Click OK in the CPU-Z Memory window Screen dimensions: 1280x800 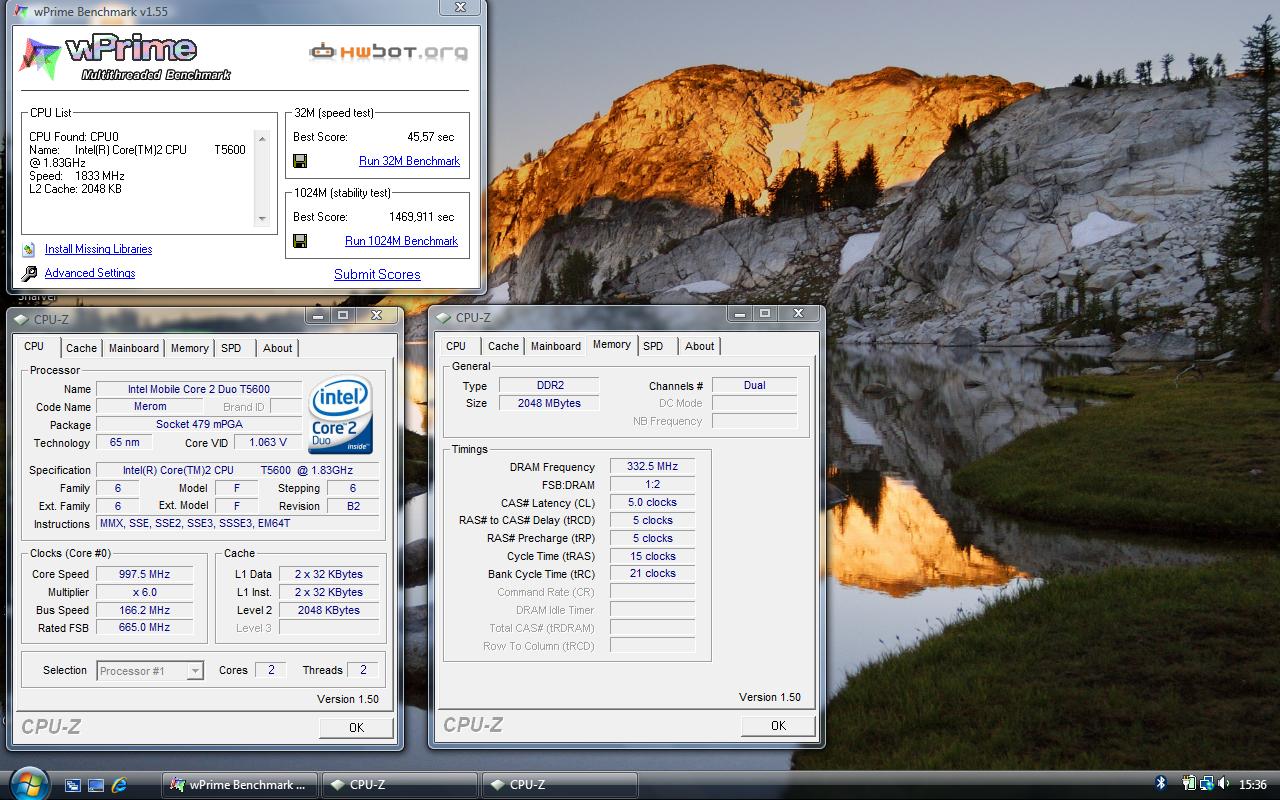[x=778, y=725]
